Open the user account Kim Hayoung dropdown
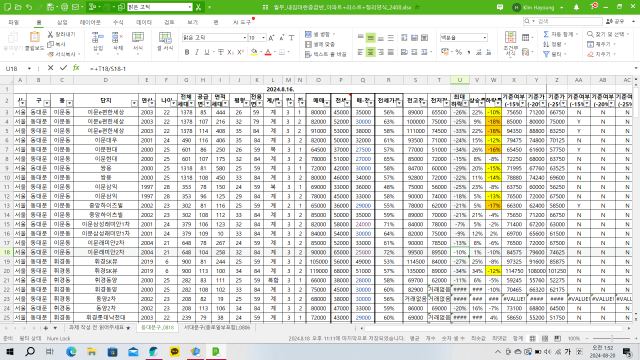The height and width of the screenshot is (360, 640). tap(561, 7)
